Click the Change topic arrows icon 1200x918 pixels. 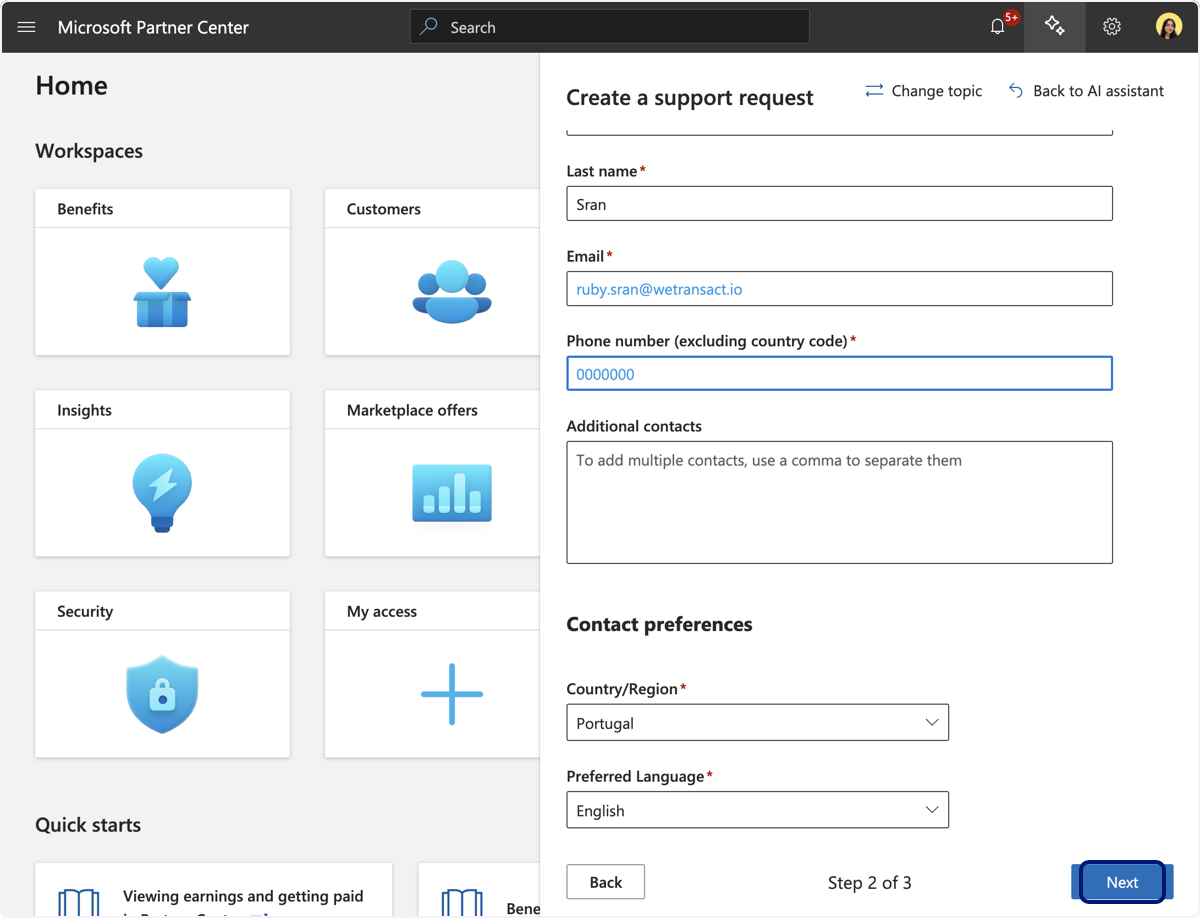[874, 91]
